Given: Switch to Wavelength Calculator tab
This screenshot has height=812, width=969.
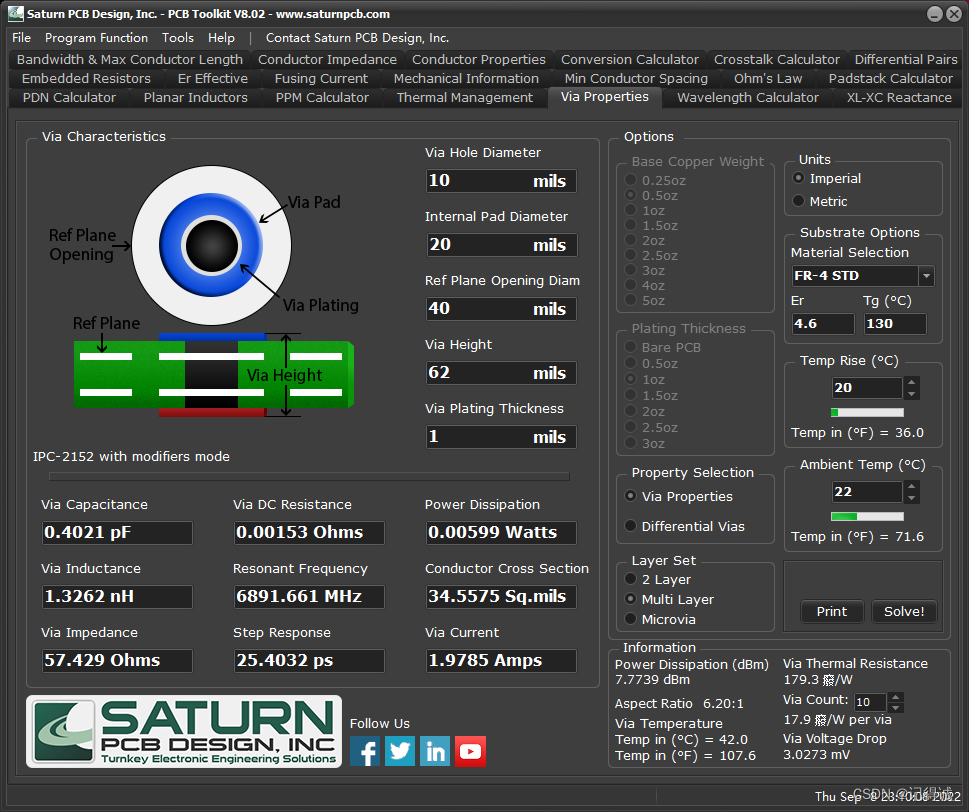Looking at the screenshot, I should coord(748,98).
